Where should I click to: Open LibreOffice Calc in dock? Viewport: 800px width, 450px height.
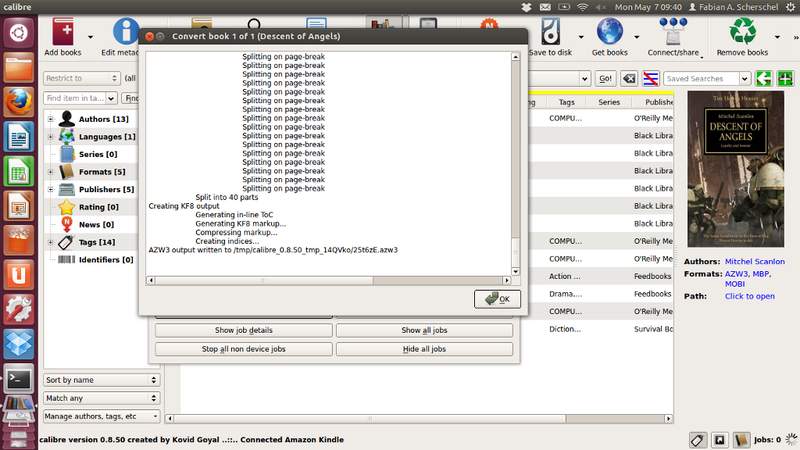tap(19, 171)
